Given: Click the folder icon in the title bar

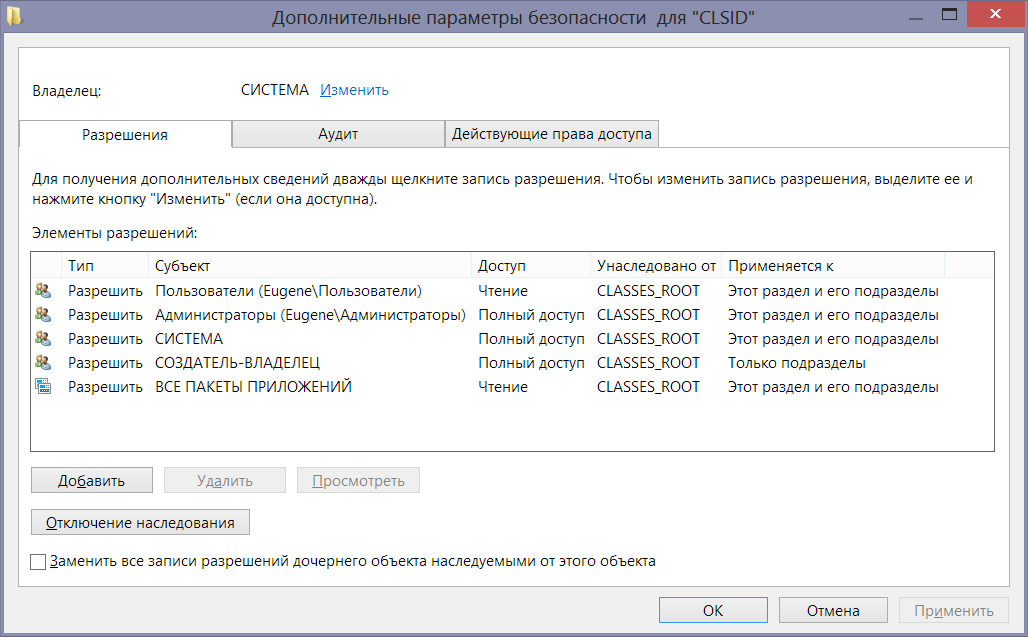Looking at the screenshot, I should click(x=8, y=17).
